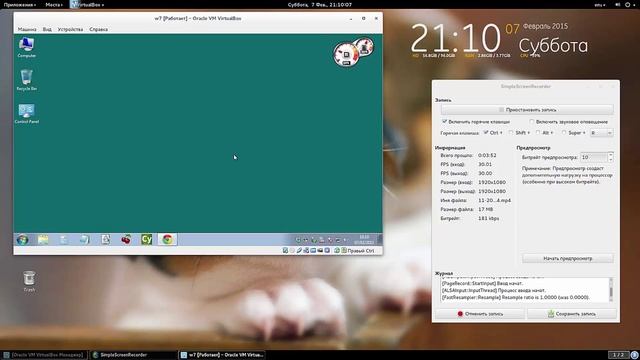Click the file size value 17 MB
Viewport: 640px width, 360px height.
click(x=486, y=209)
